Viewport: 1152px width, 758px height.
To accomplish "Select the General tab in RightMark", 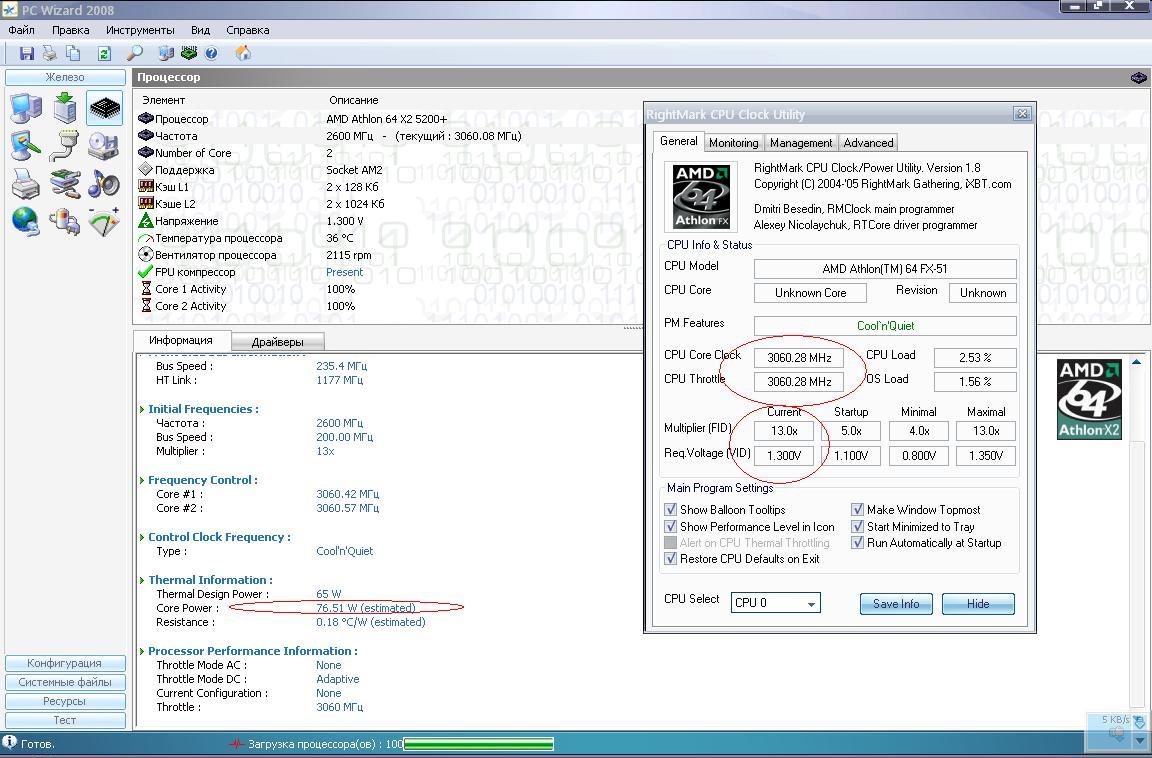I will (x=679, y=141).
